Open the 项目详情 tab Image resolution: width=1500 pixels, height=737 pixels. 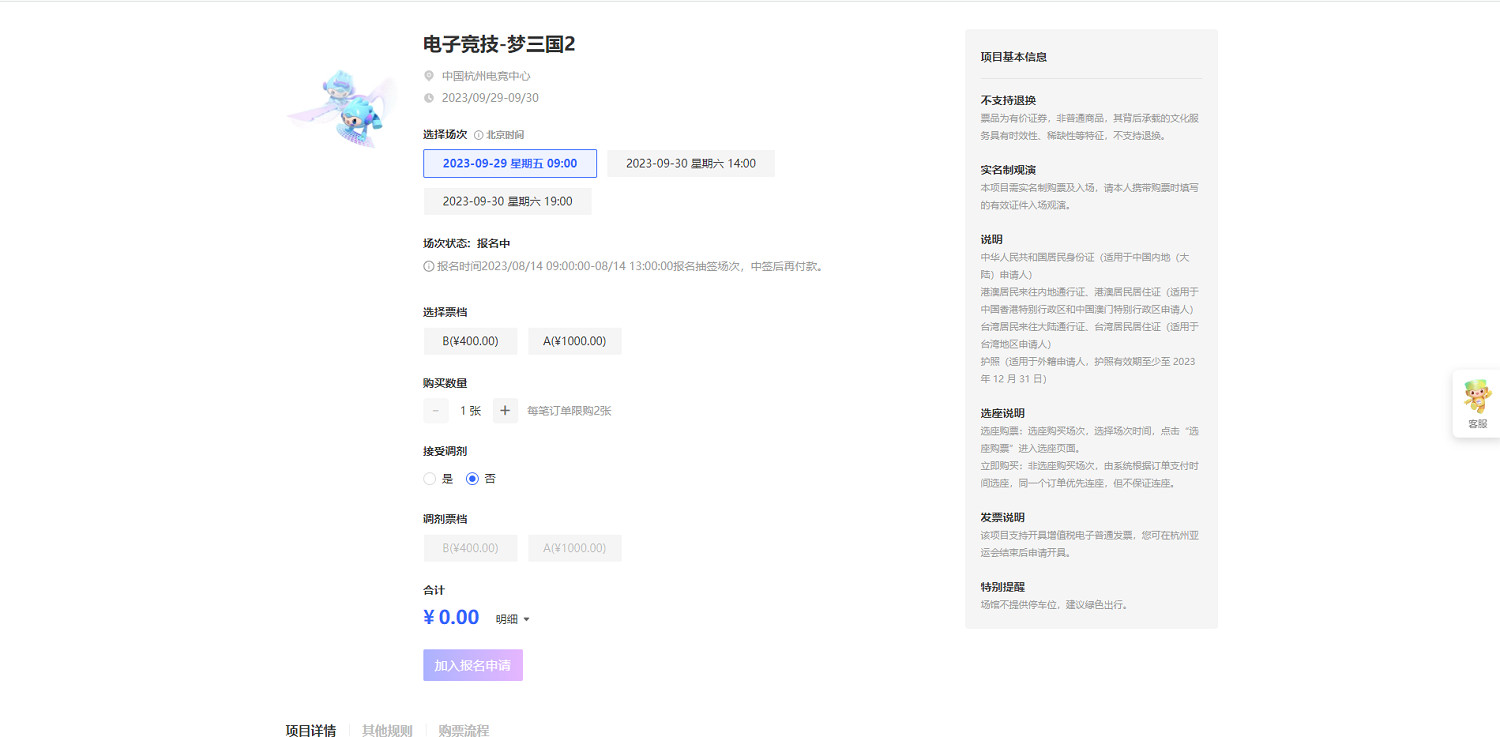tap(310, 730)
